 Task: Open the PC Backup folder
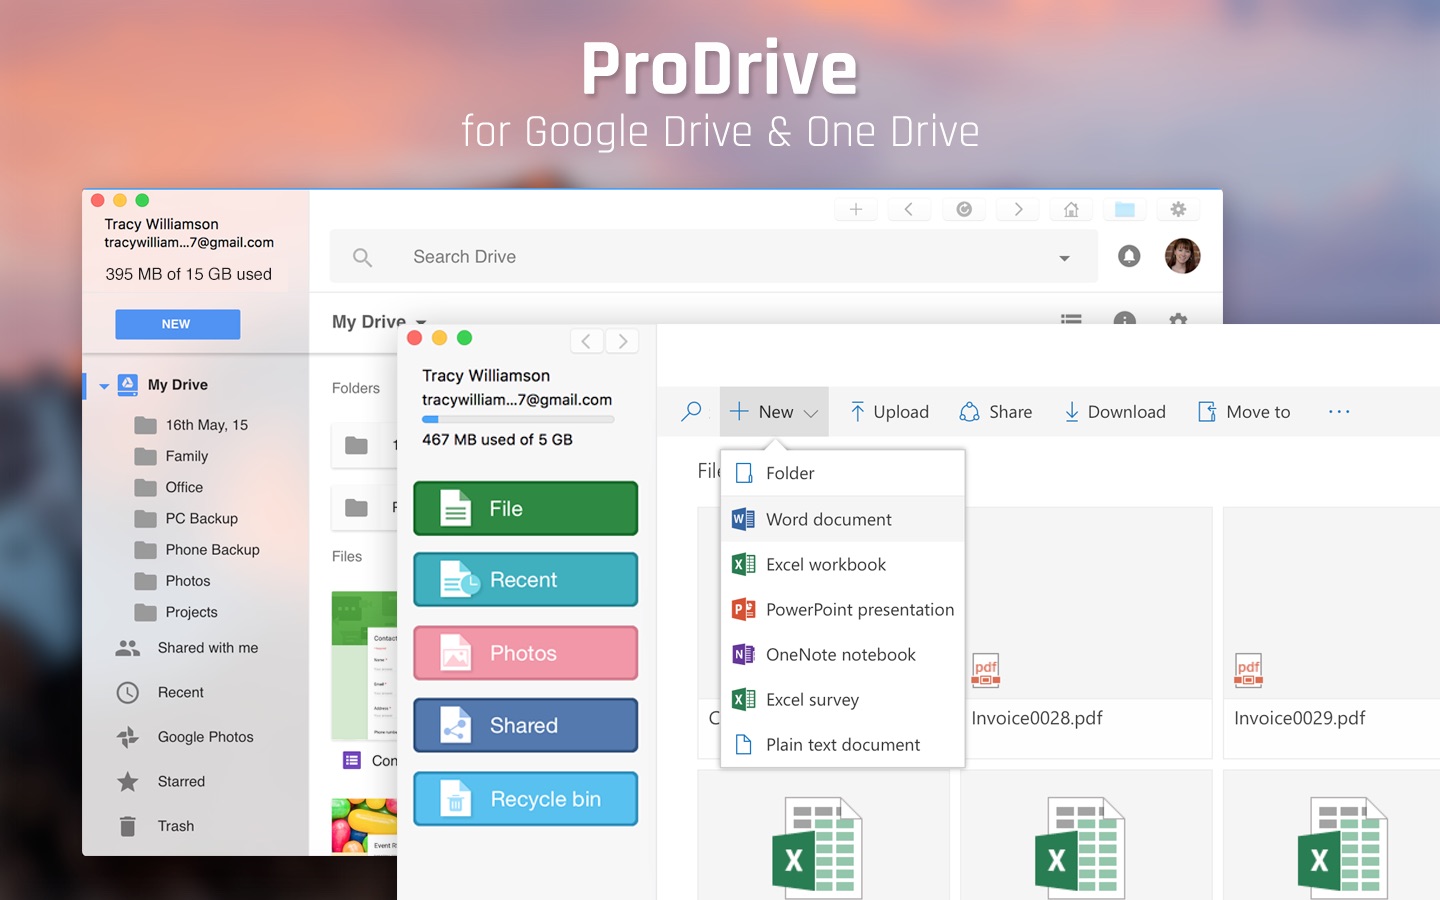tap(186, 518)
